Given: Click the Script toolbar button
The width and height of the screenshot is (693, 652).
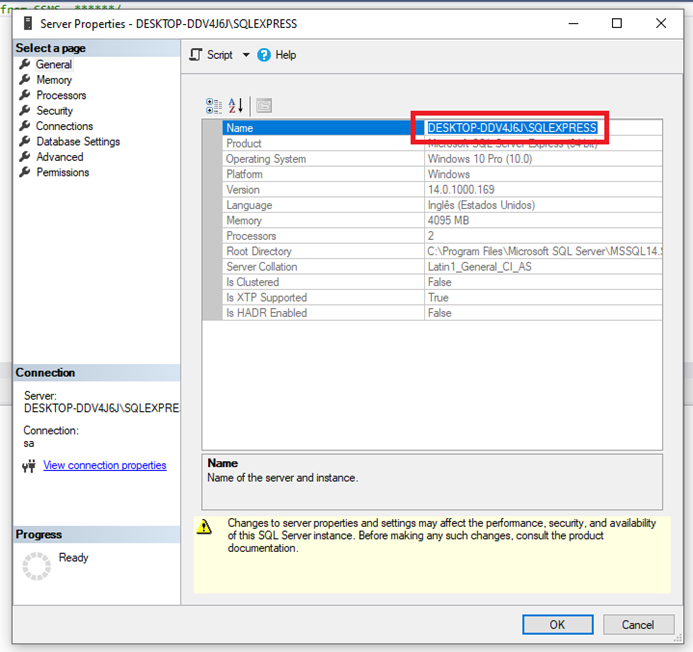Looking at the screenshot, I should click(211, 55).
